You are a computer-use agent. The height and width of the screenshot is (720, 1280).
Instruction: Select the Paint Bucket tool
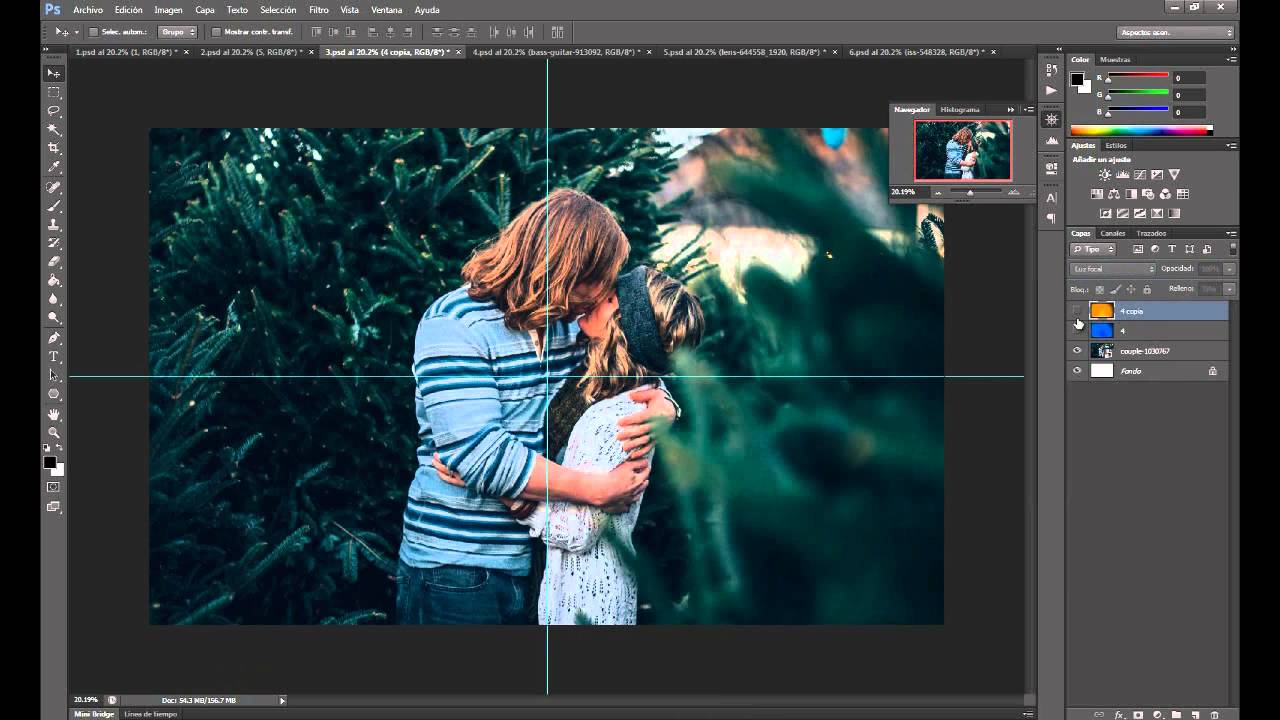pyautogui.click(x=54, y=281)
